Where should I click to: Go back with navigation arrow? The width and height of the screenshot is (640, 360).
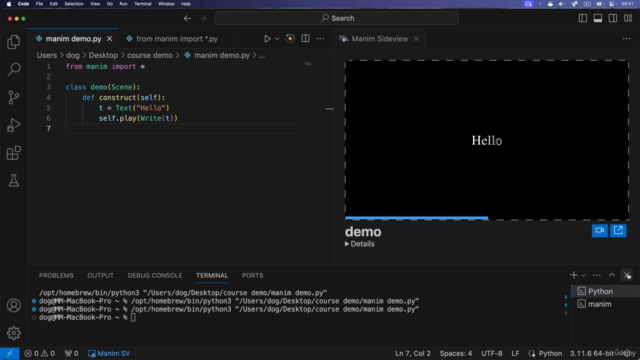tap(187, 18)
